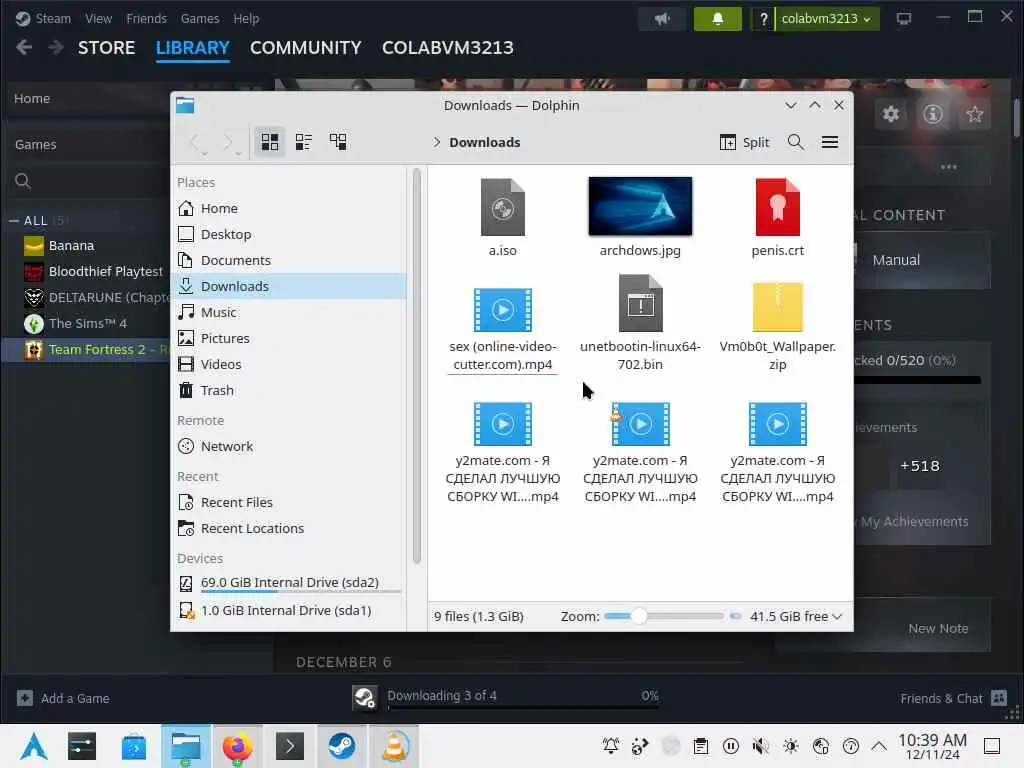Open colabvm3213 account dropdown
1024x768 pixels.
click(826, 19)
